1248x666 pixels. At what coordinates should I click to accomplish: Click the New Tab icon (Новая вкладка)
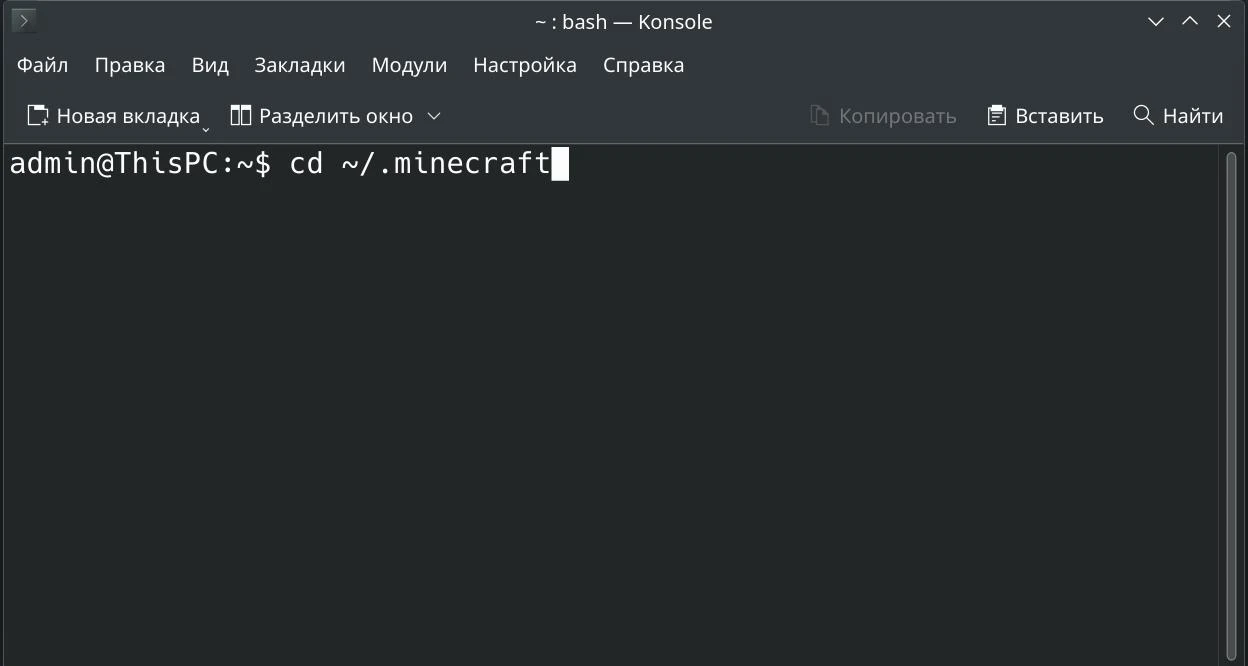(x=38, y=116)
